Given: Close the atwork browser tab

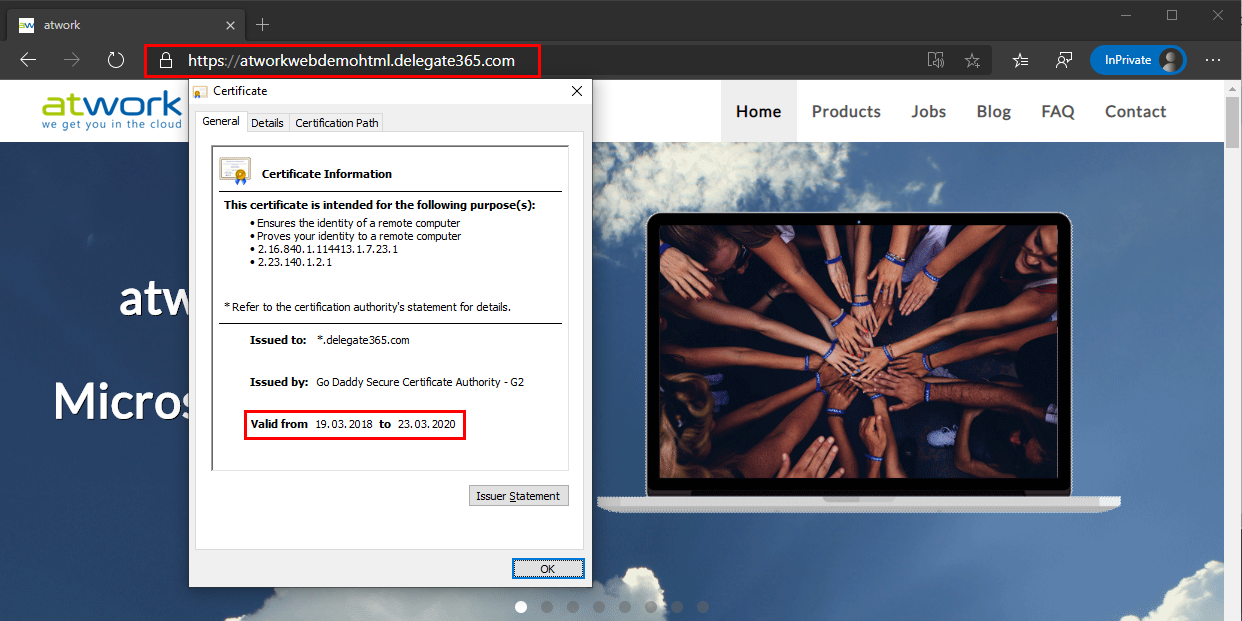Looking at the screenshot, I should [x=230, y=25].
